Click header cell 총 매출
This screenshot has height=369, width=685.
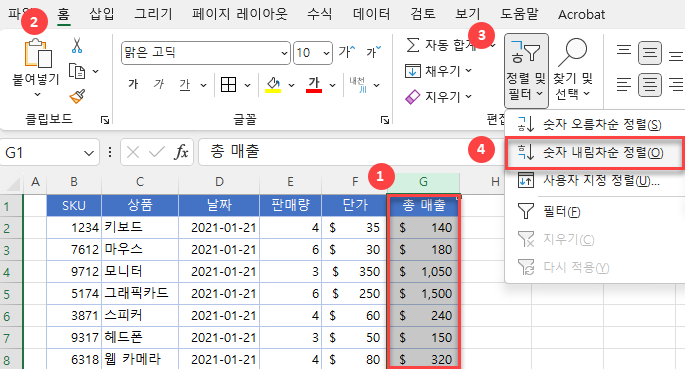[x=423, y=205]
